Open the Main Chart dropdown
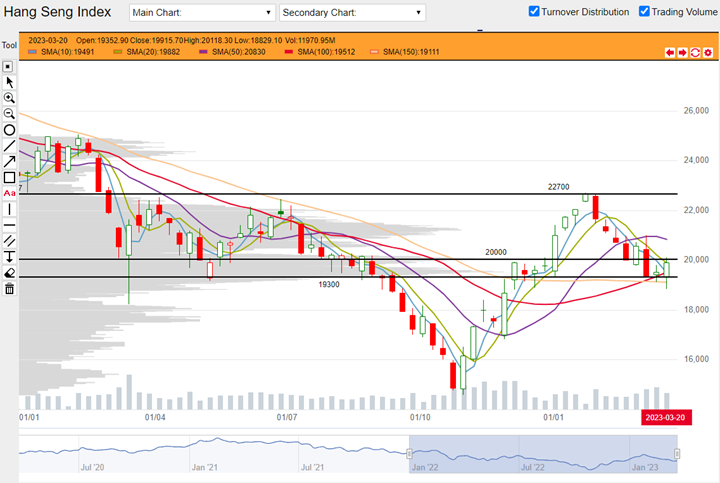The width and height of the screenshot is (720, 483). (x=202, y=12)
